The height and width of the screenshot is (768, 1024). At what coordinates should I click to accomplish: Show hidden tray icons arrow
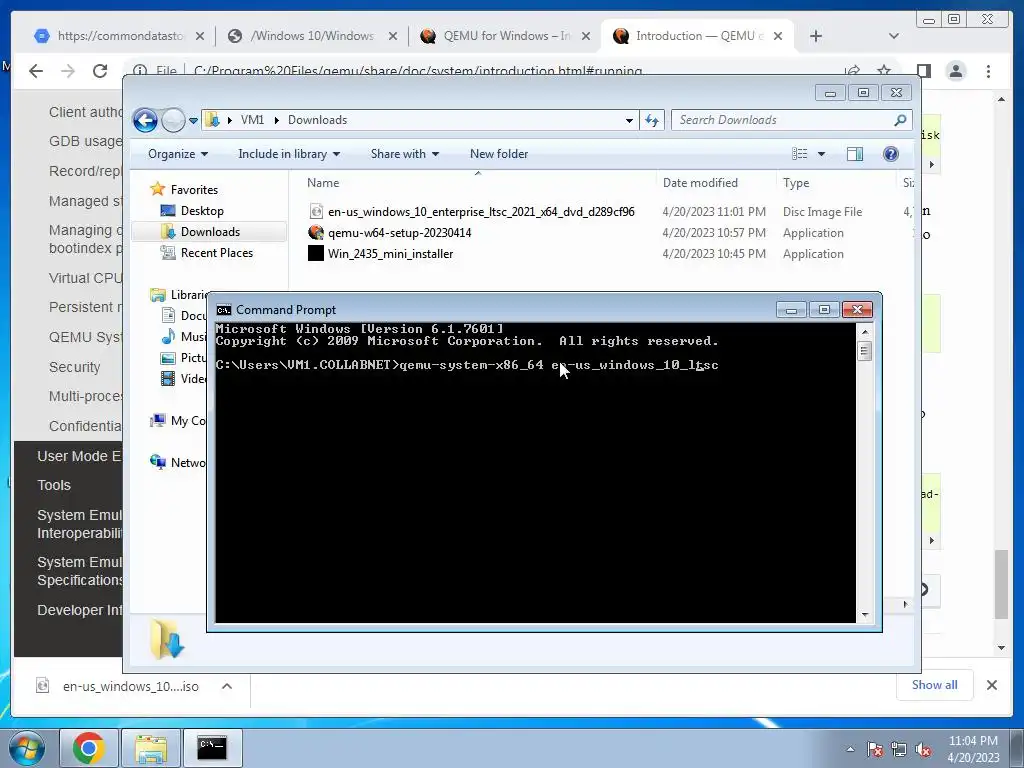click(850, 749)
